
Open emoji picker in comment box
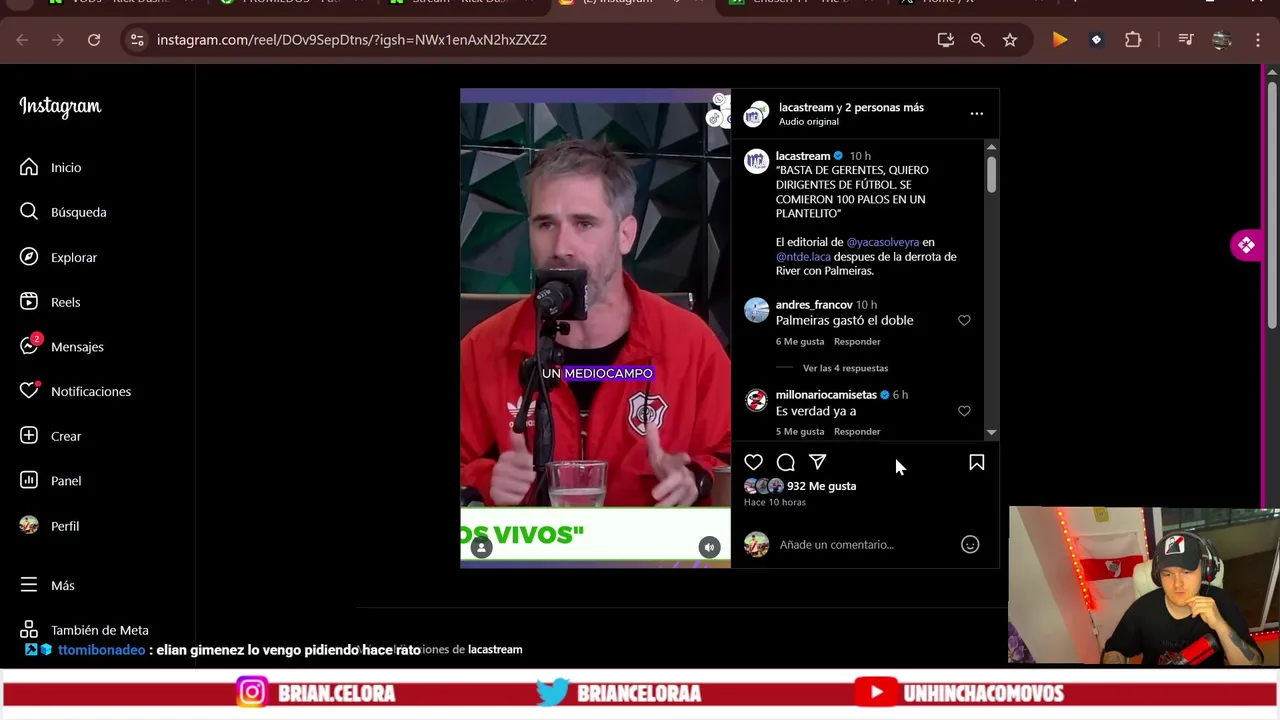(970, 544)
